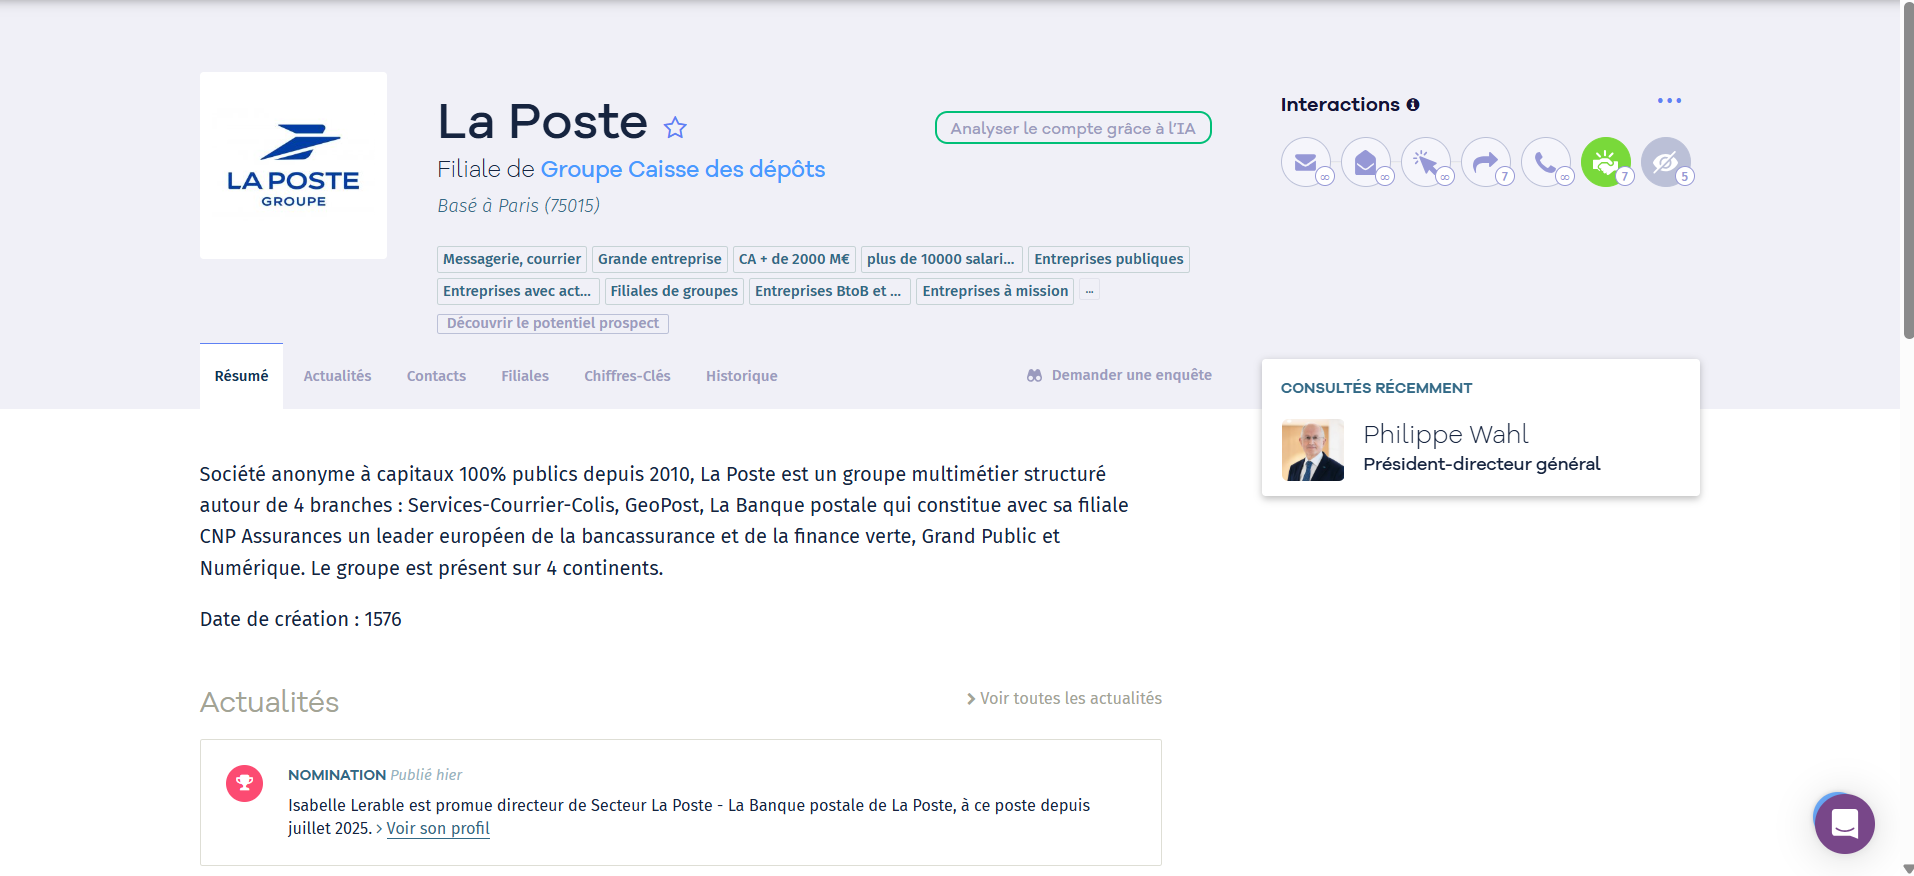The height and width of the screenshot is (876, 1914).
Task: Select the Entreprises BtoB et ... tag
Action: 829,291
